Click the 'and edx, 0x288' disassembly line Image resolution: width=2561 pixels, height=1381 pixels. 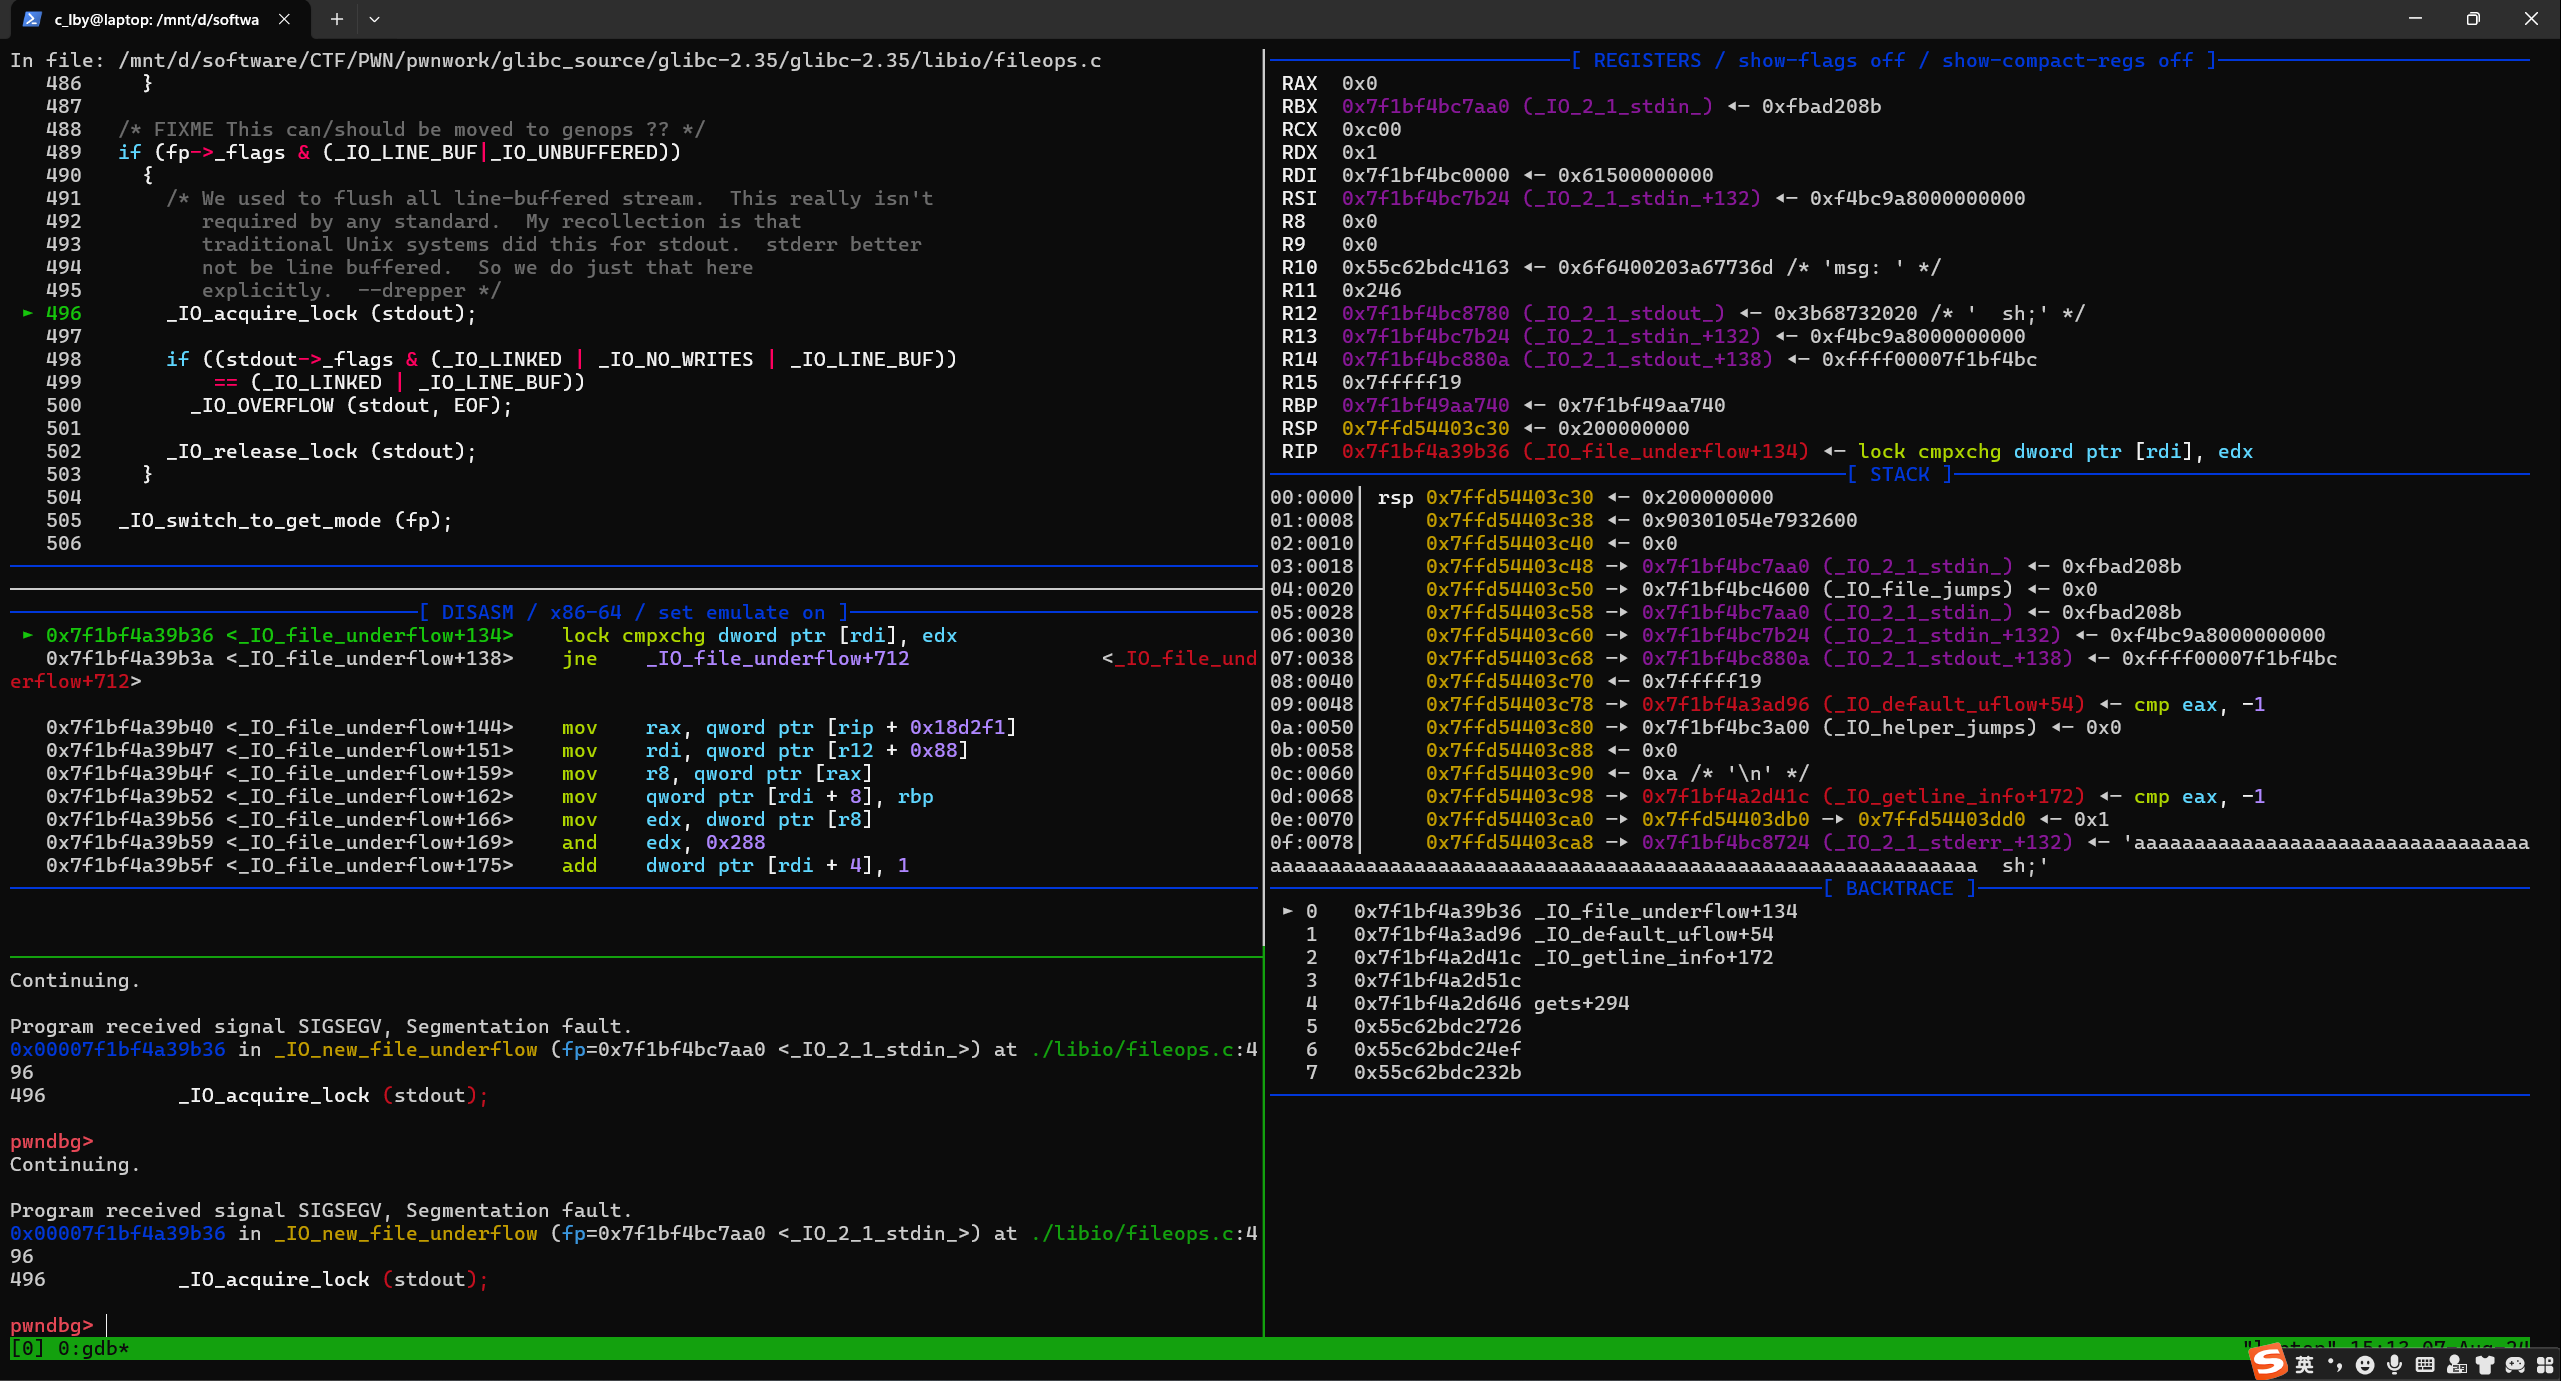coord(663,842)
